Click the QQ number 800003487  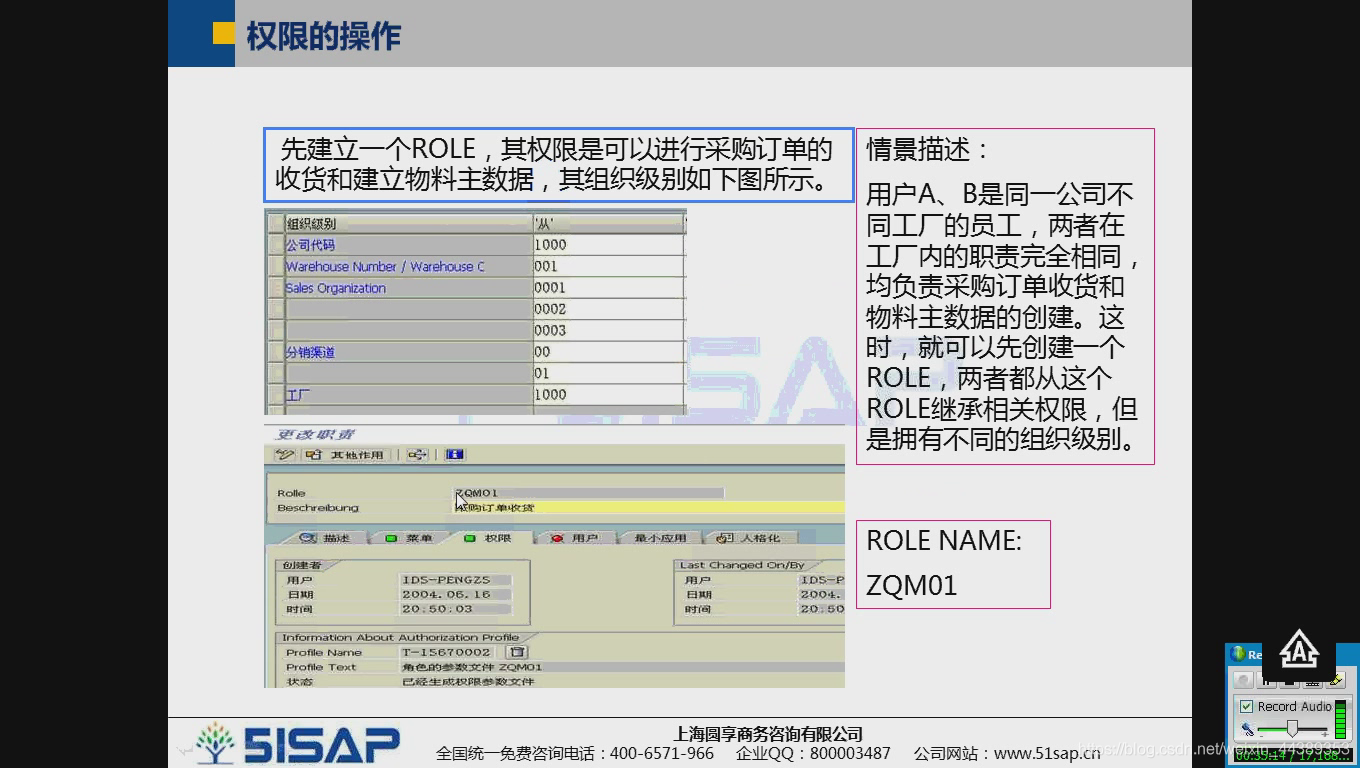[850, 753]
